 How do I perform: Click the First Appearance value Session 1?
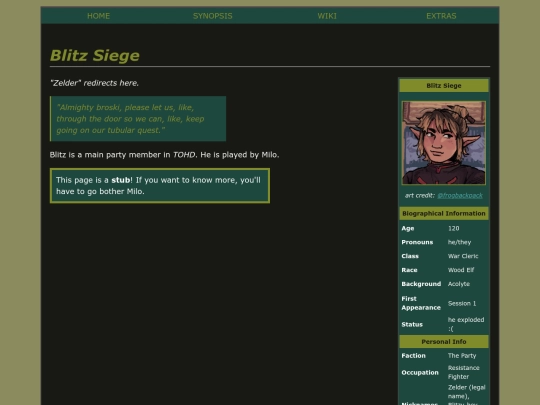pyautogui.click(x=462, y=303)
